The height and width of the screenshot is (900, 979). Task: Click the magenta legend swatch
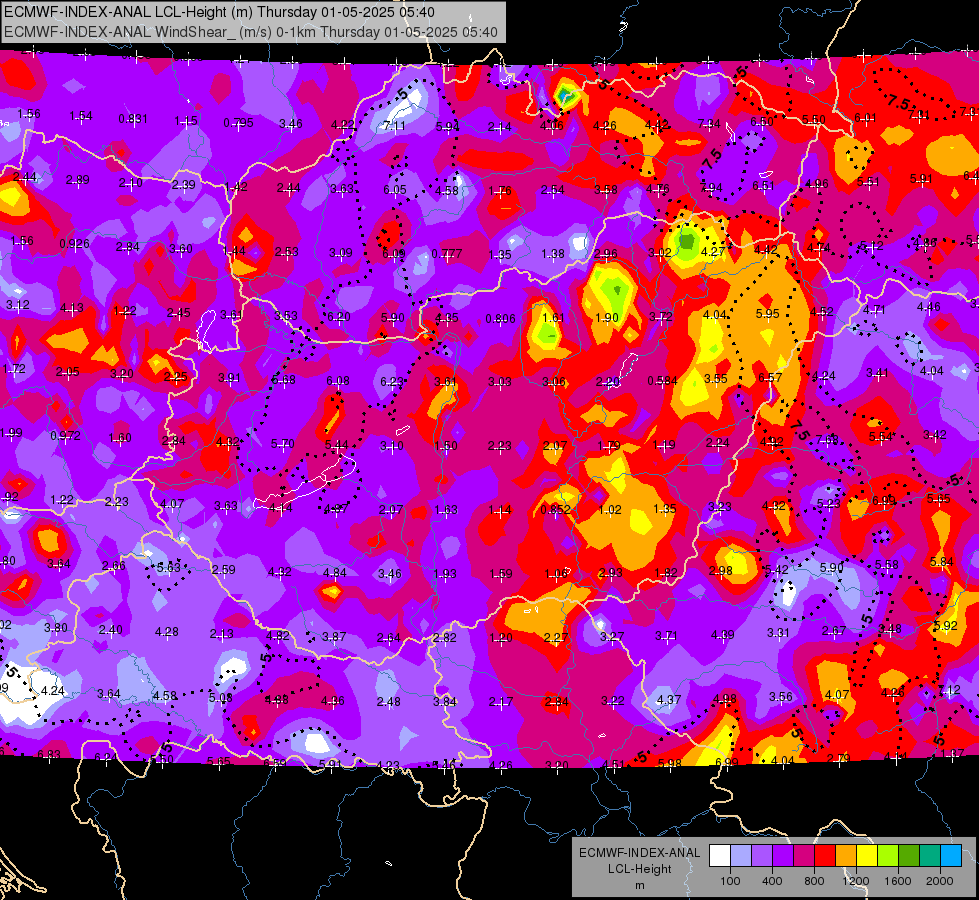(804, 855)
